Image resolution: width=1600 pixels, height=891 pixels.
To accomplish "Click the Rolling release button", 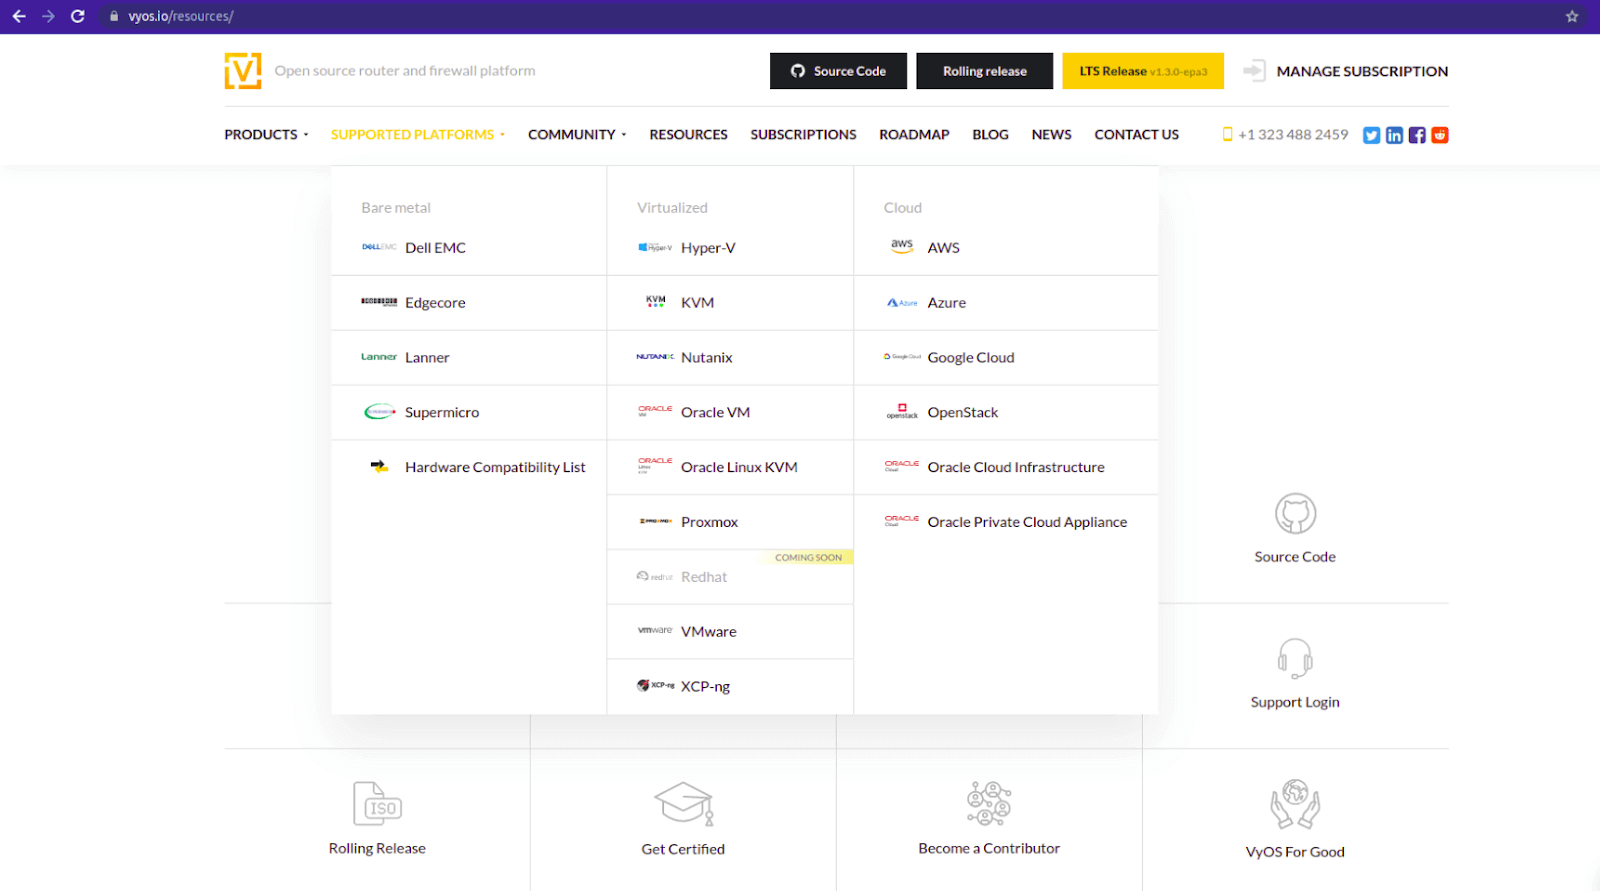I will click(x=984, y=71).
